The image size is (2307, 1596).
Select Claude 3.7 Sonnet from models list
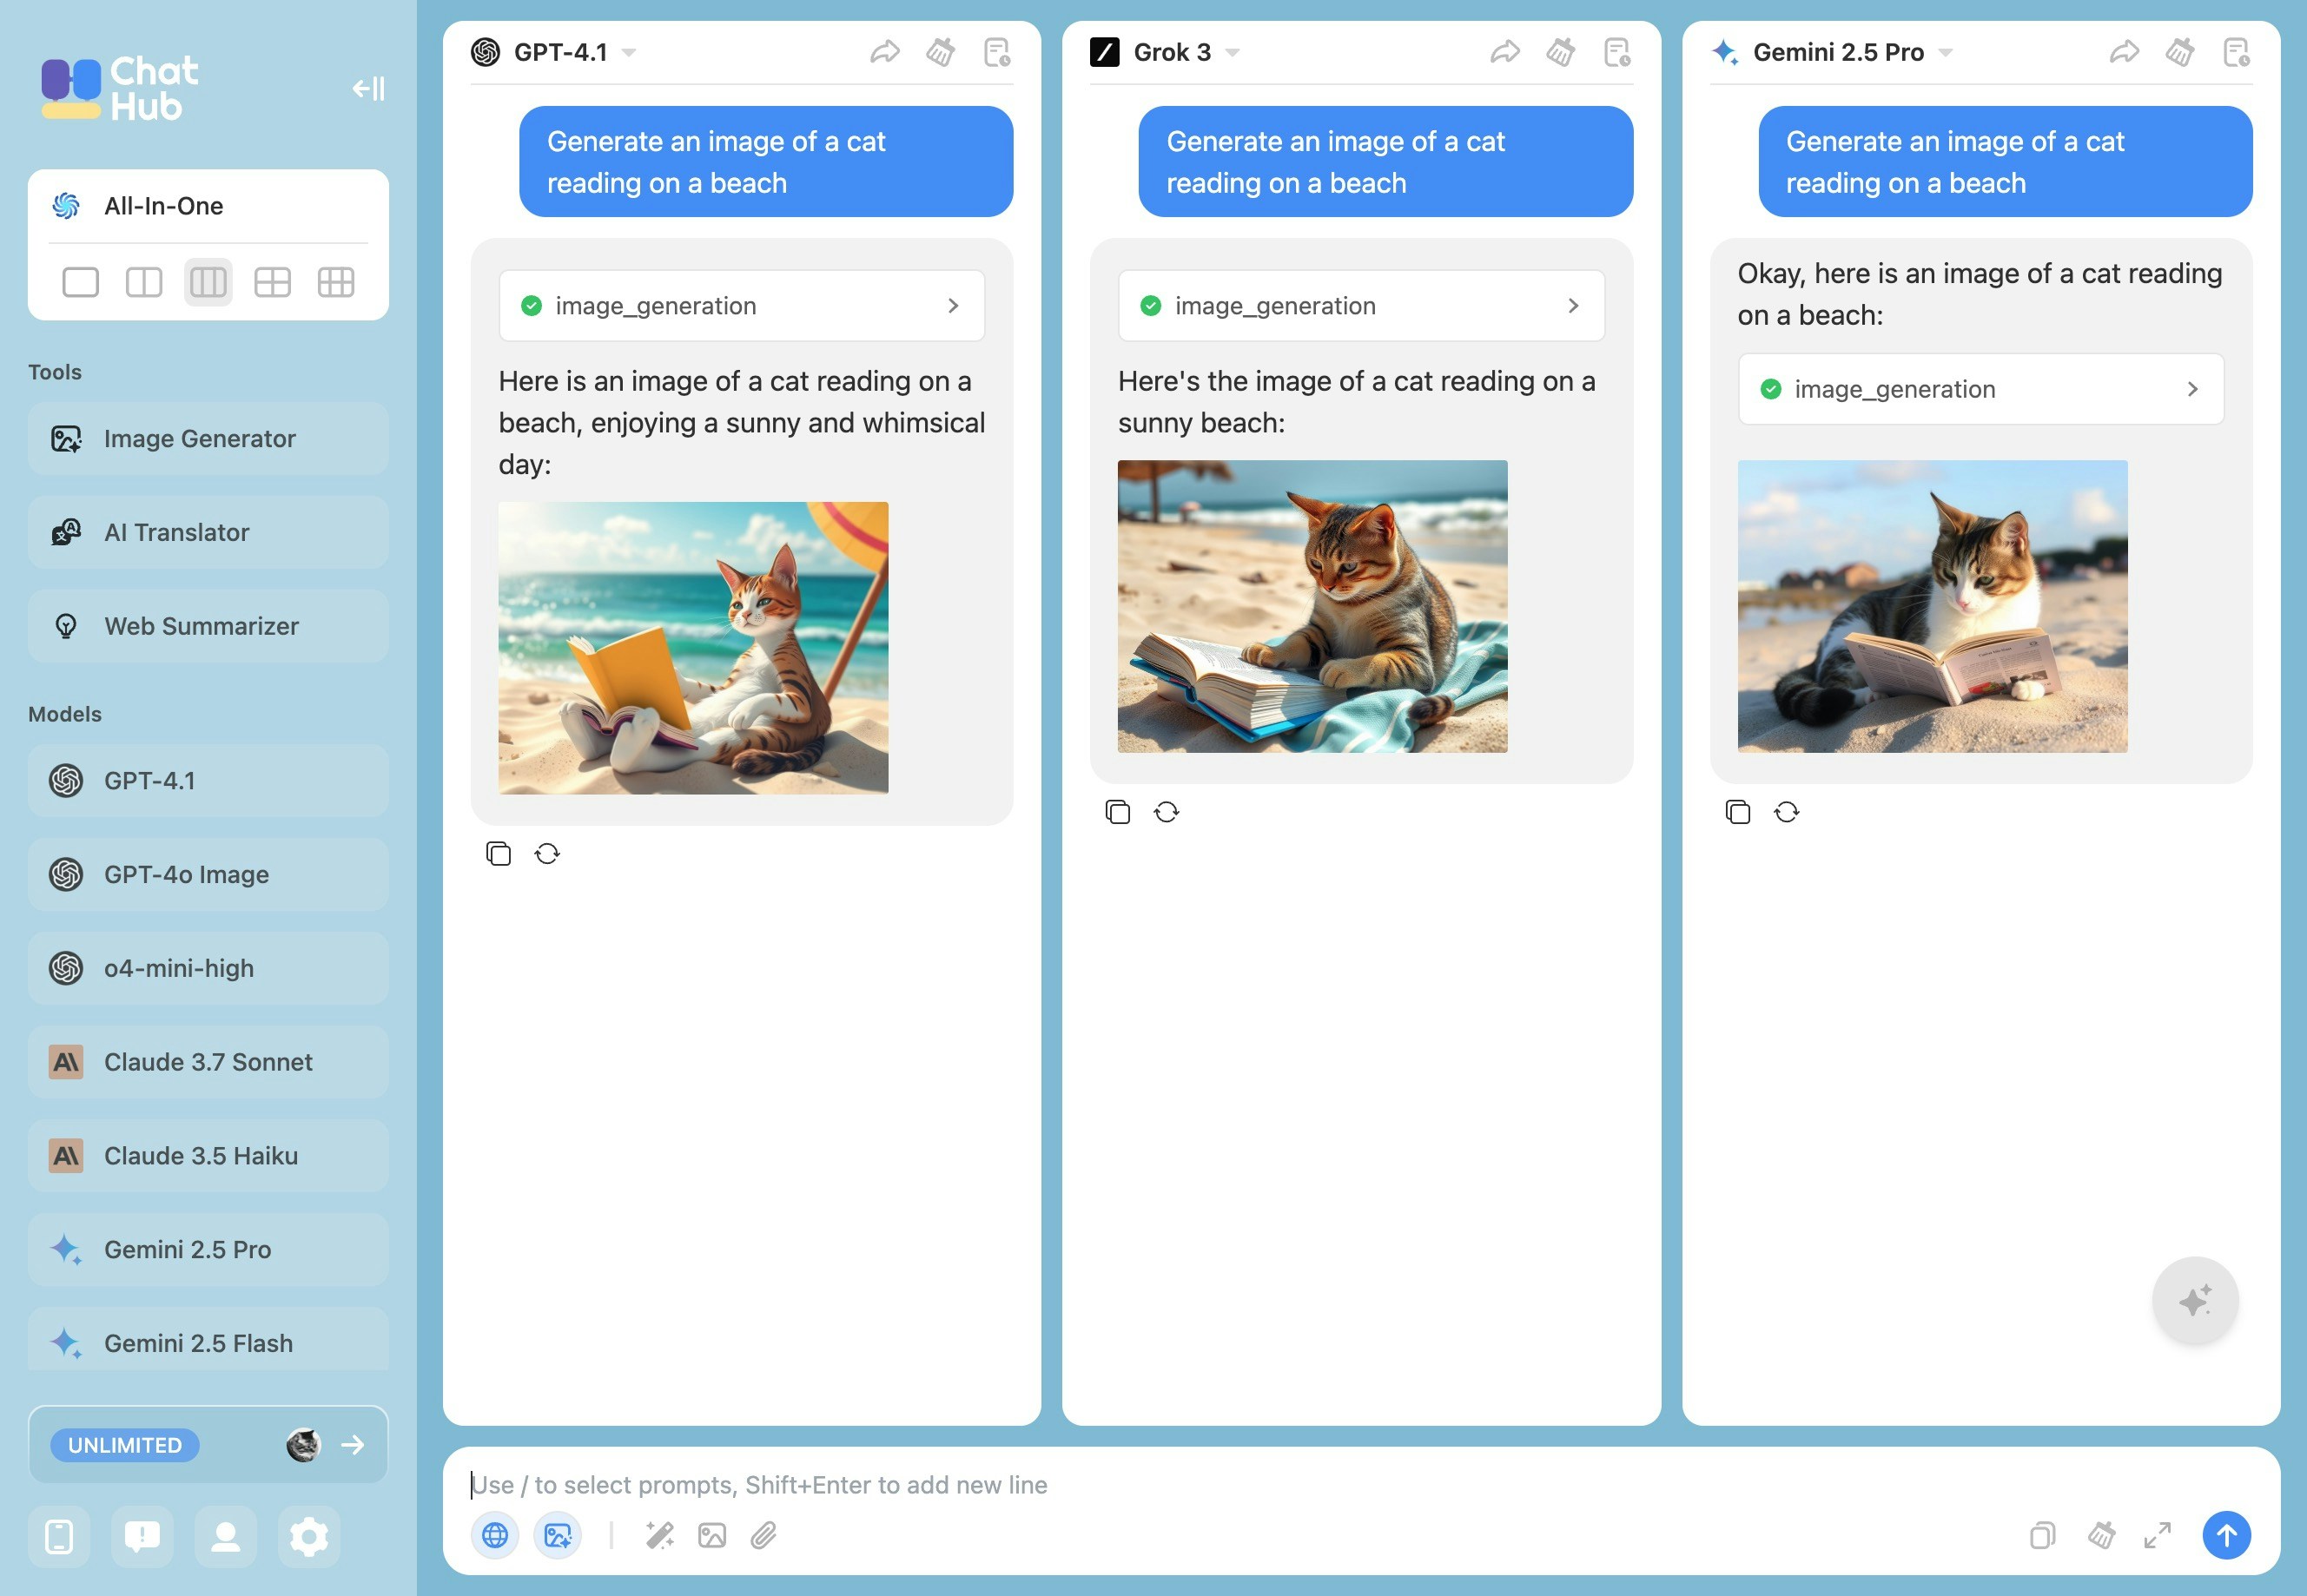click(x=208, y=1062)
